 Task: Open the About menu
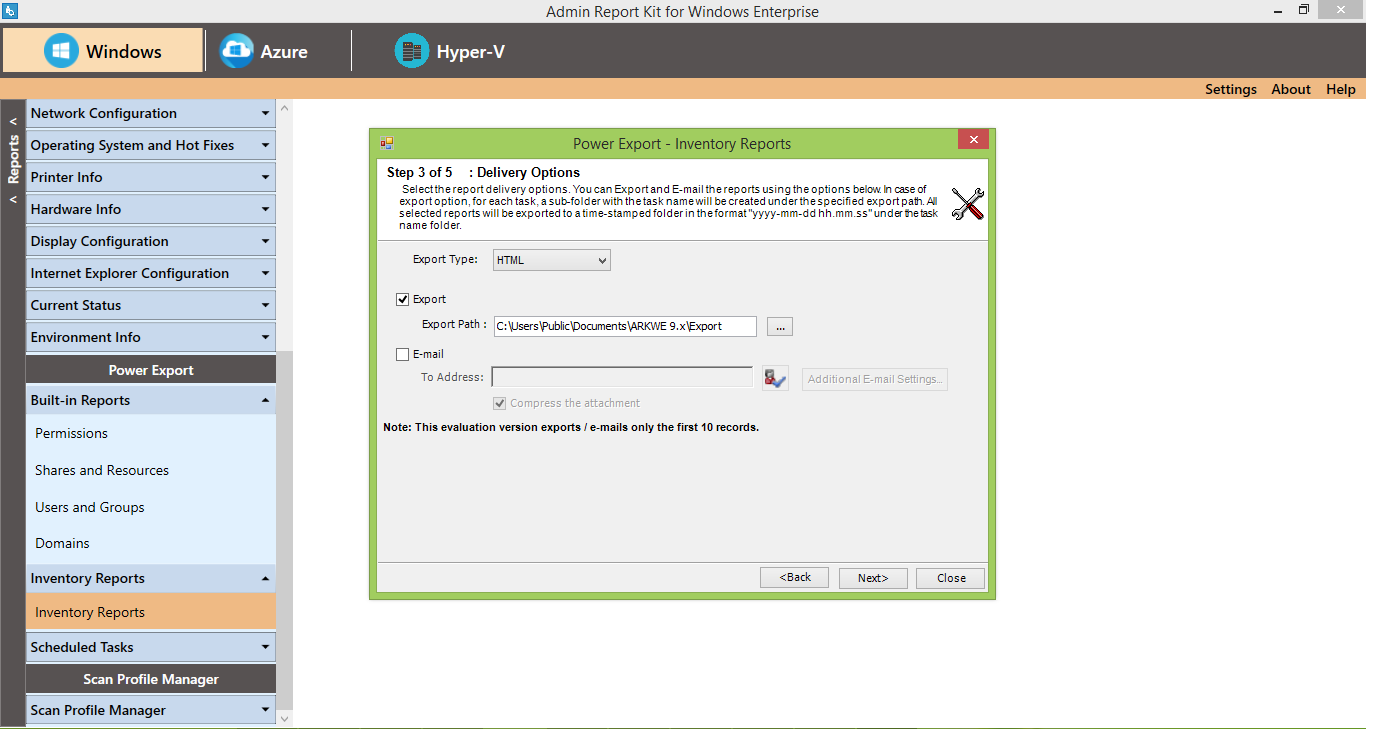point(1291,89)
